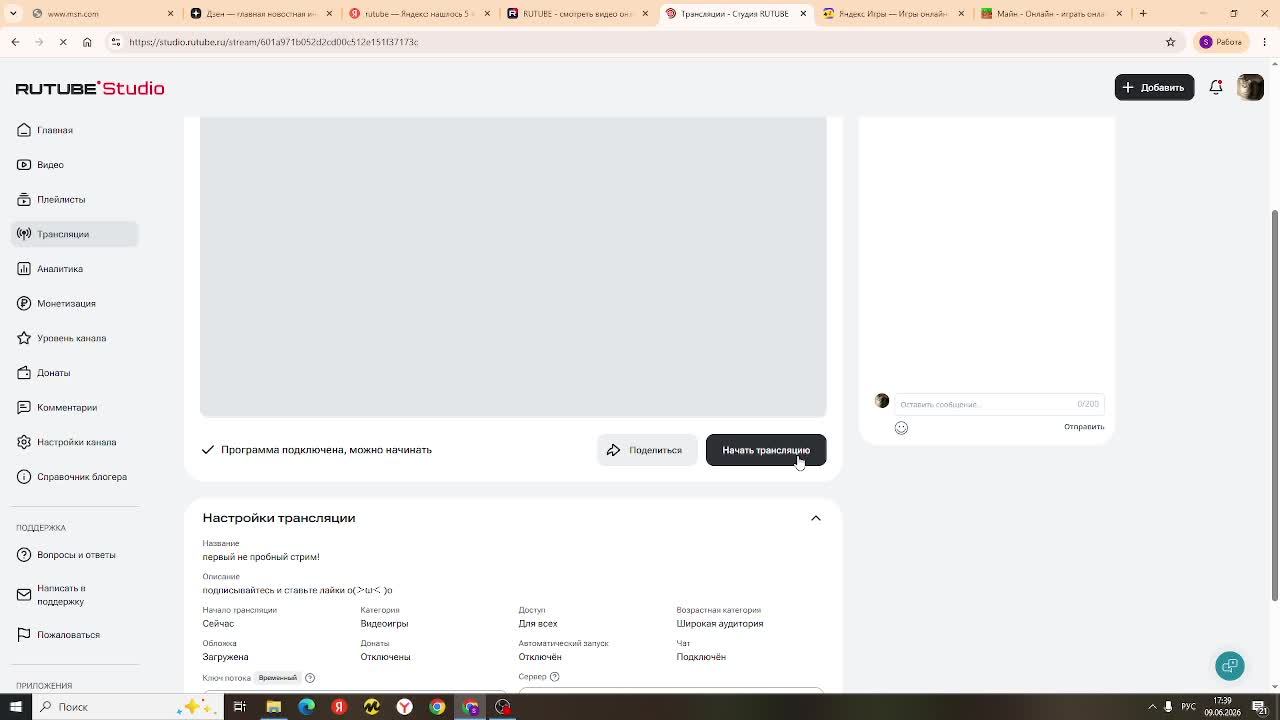Click Программа подключена, можно начинать status text
This screenshot has height=720, width=1280.
(x=326, y=450)
